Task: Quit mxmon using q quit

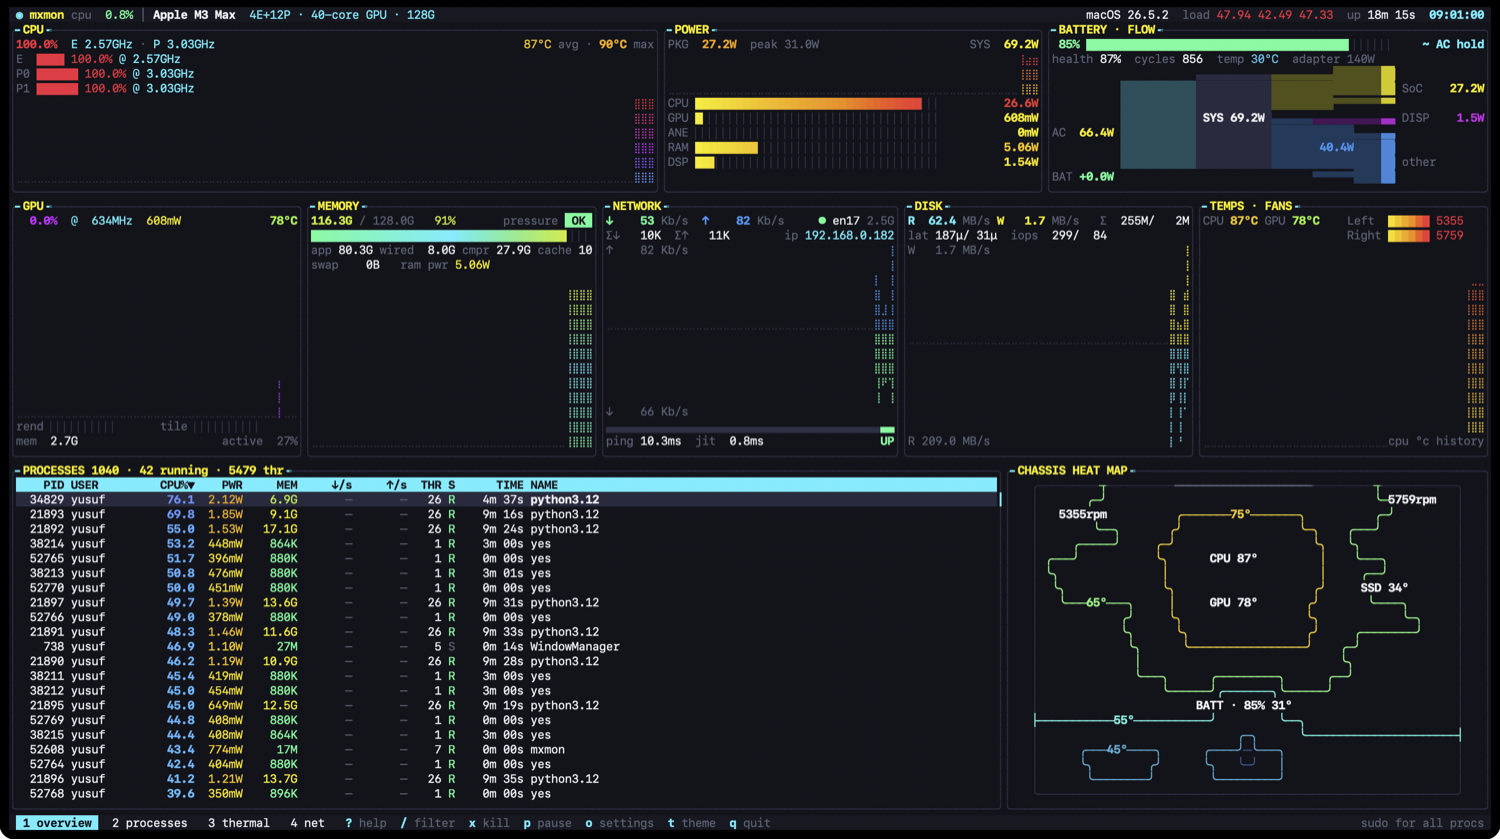Action: 749,823
